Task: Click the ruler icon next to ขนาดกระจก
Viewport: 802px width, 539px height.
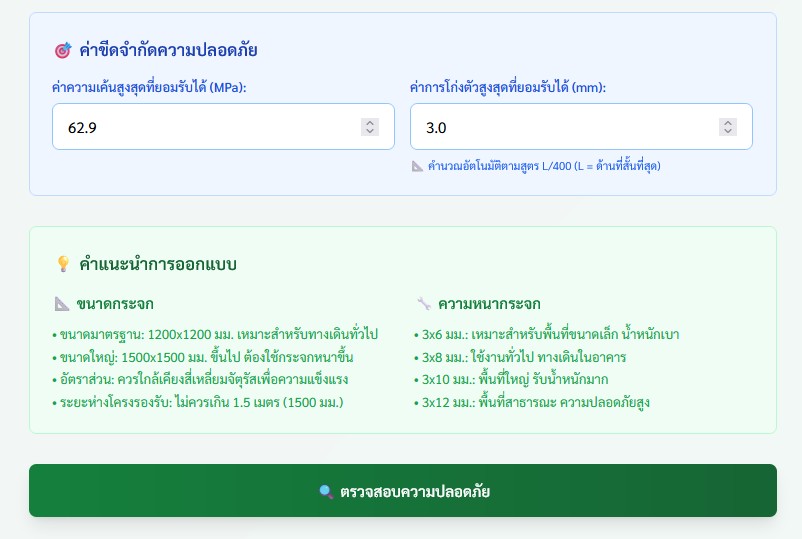Action: (x=61, y=304)
